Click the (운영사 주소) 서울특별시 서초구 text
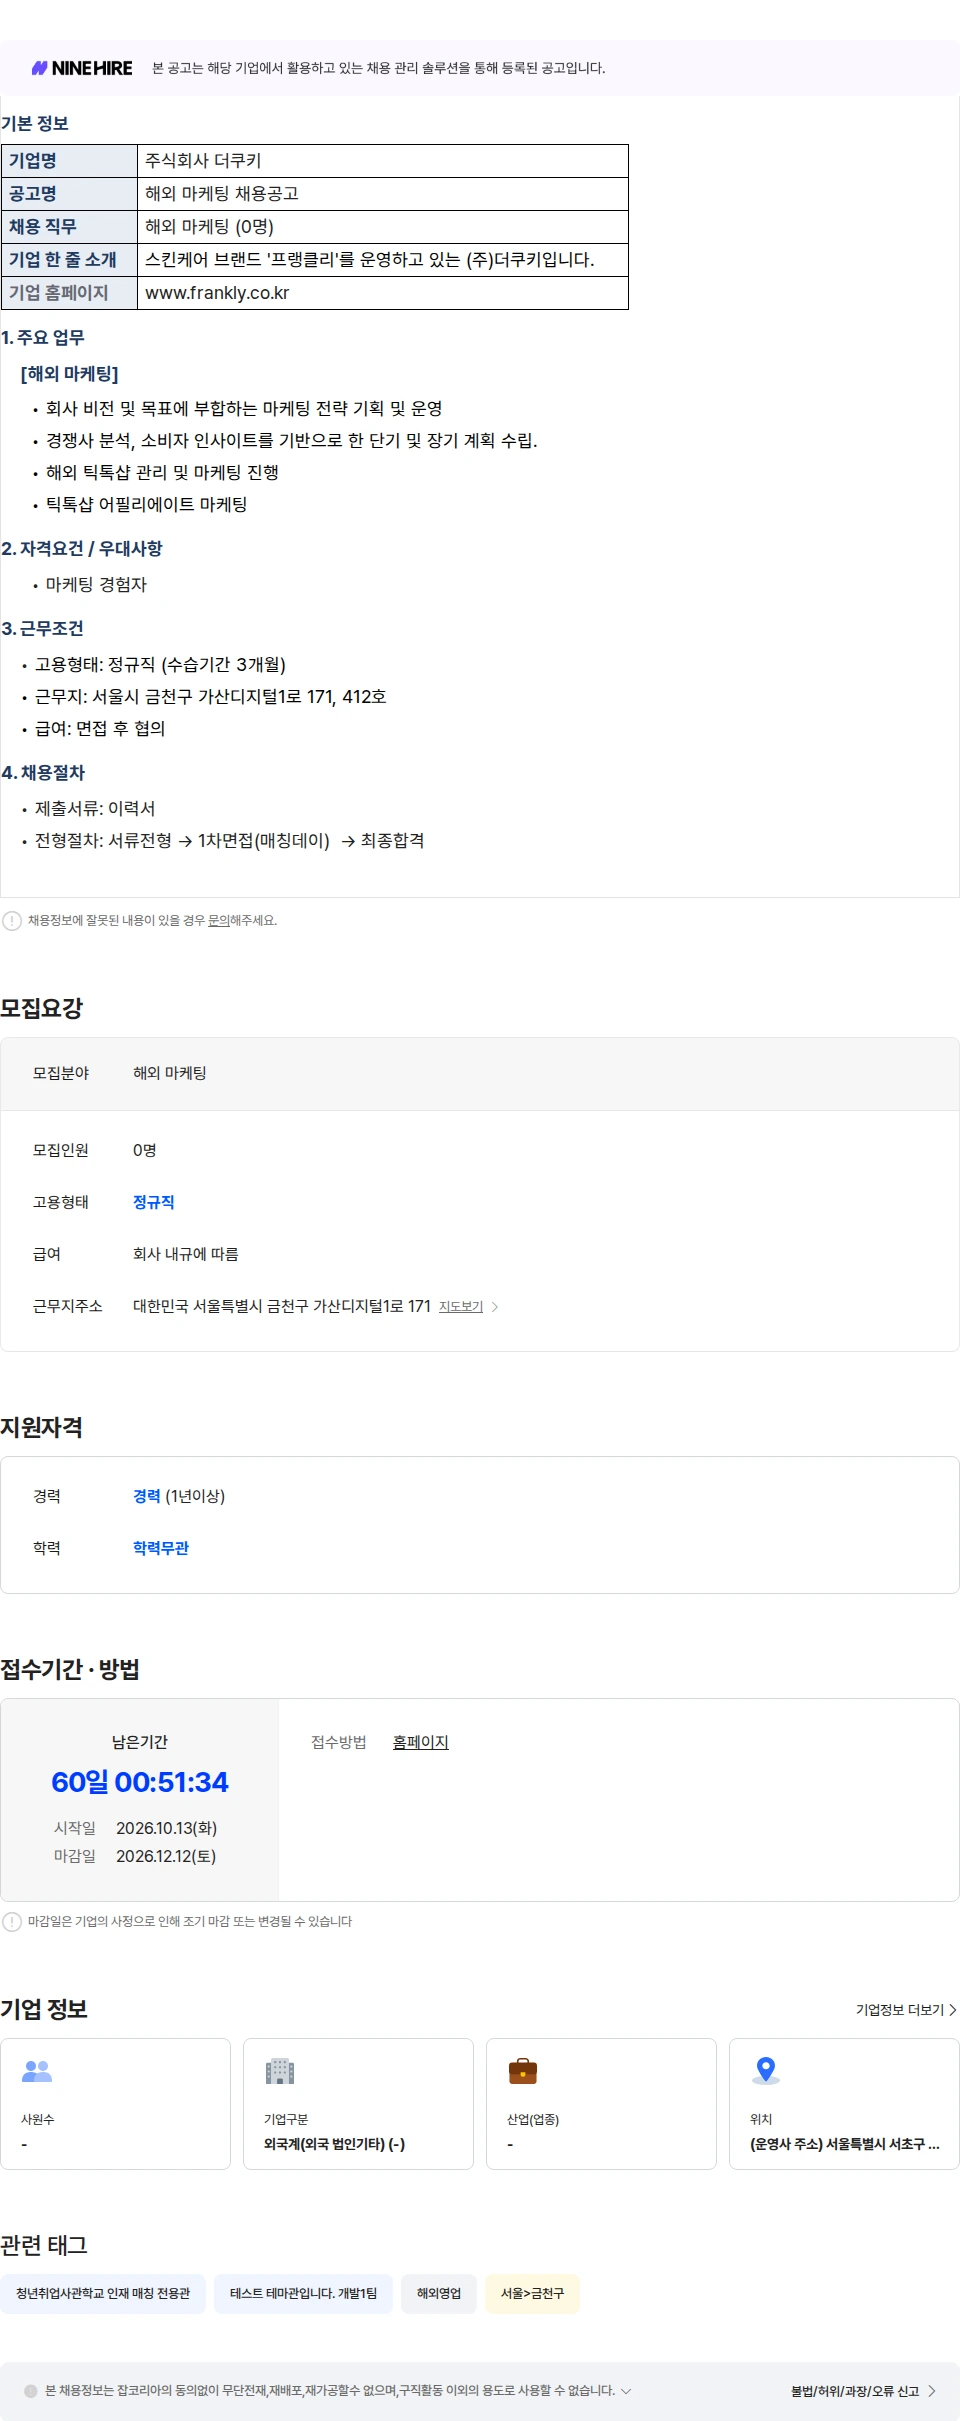 pyautogui.click(x=845, y=2144)
